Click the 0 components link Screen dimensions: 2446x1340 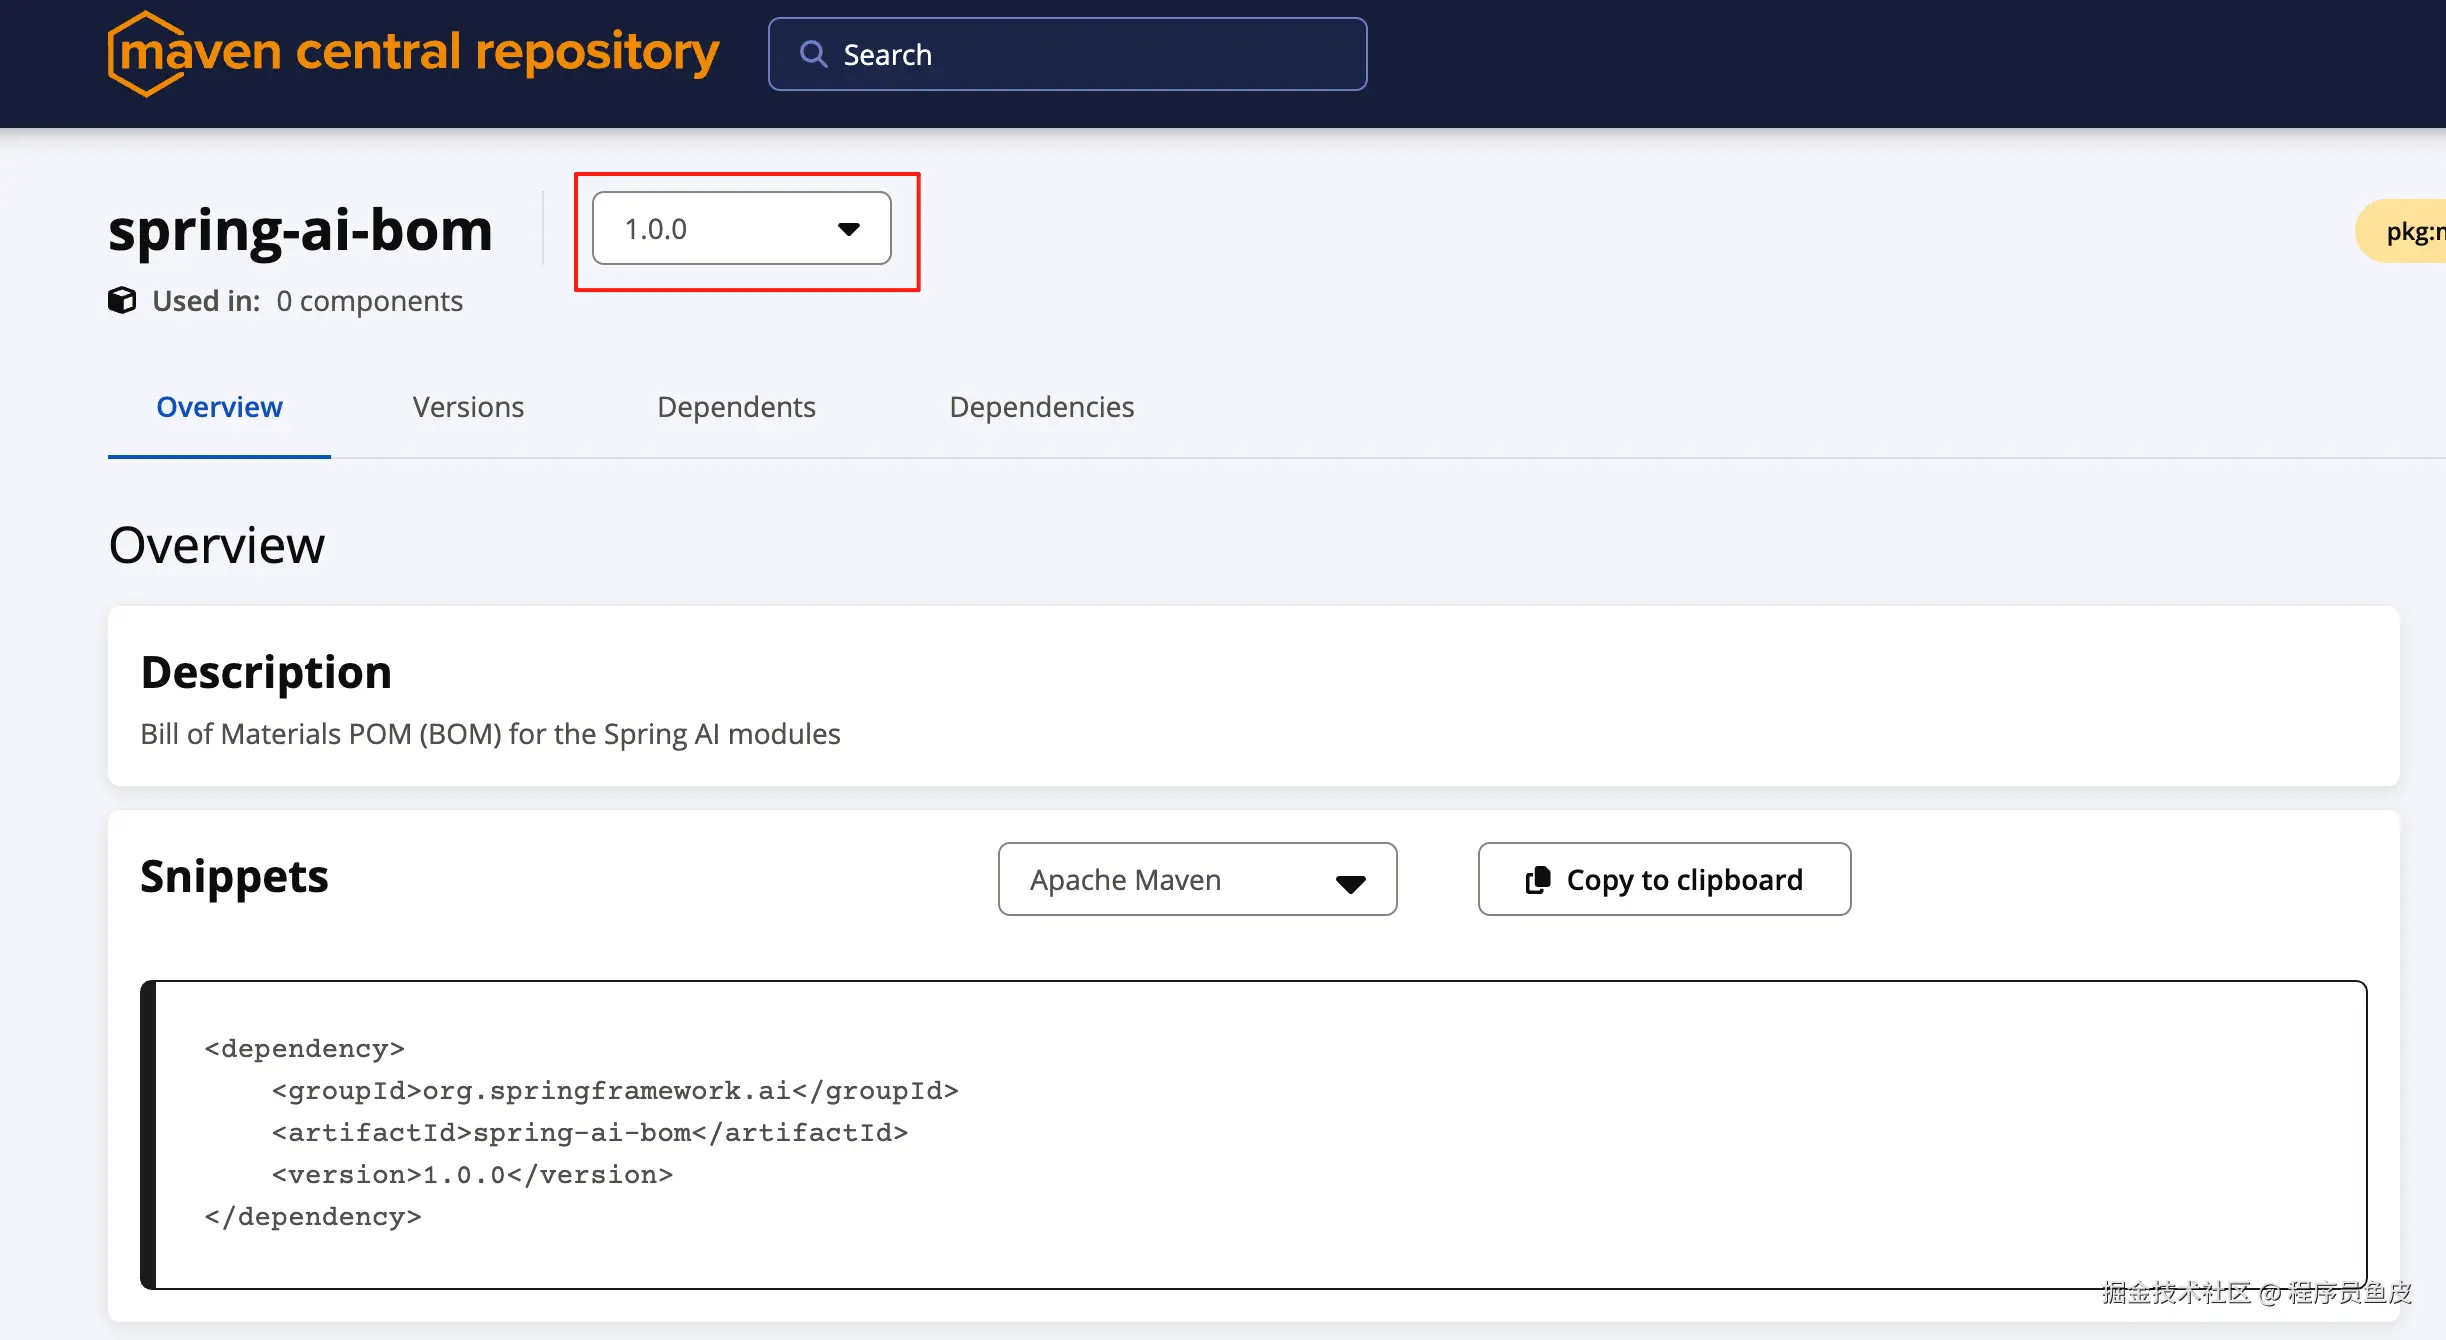(369, 301)
